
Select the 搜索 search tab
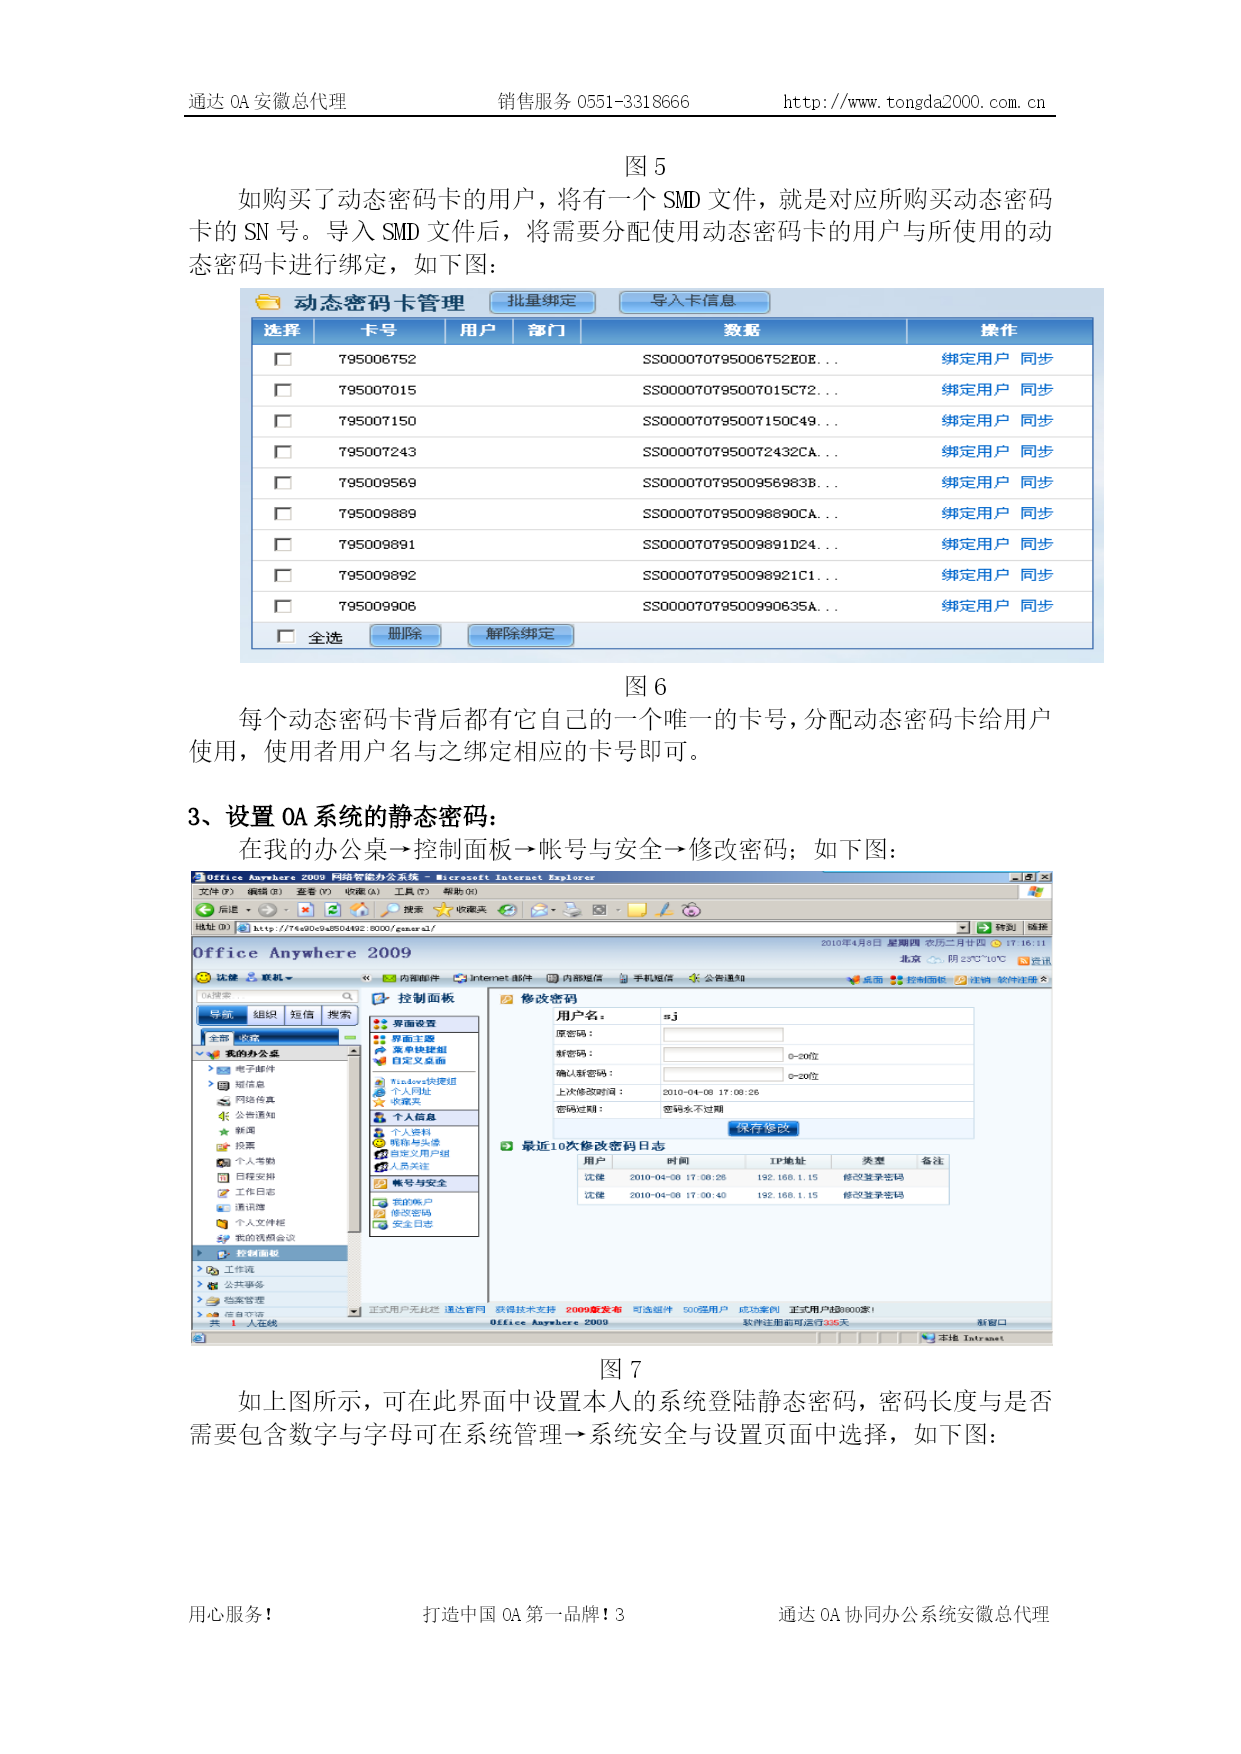pyautogui.click(x=339, y=1014)
